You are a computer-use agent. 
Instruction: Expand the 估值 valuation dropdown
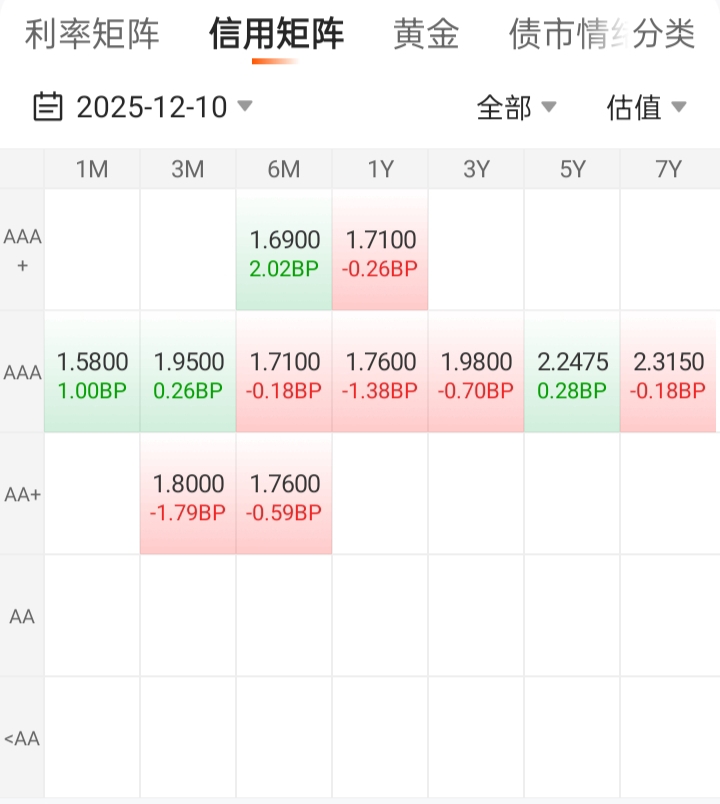pyautogui.click(x=646, y=107)
